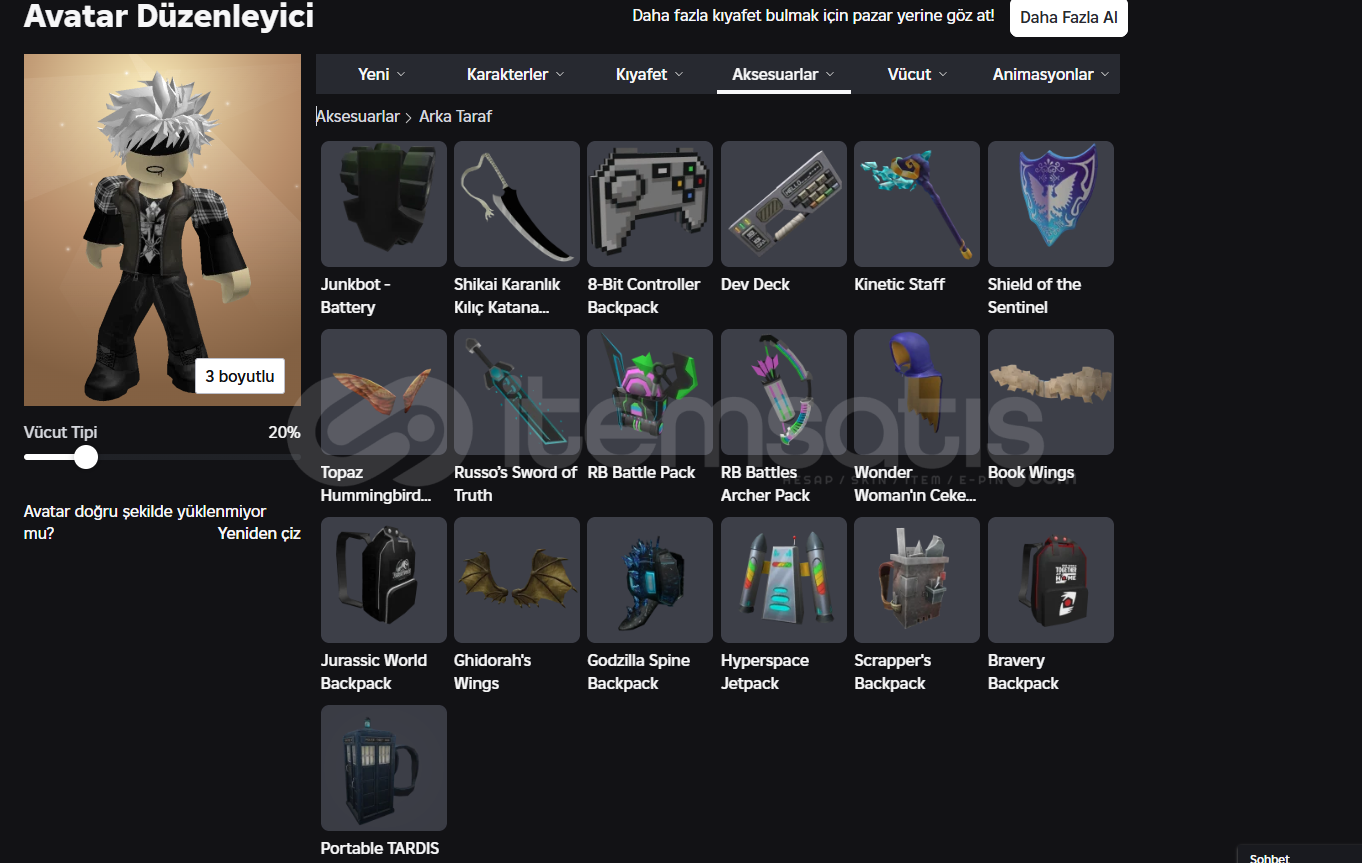
Task: Select the Godzilla Spine Backpack image
Action: (650, 580)
